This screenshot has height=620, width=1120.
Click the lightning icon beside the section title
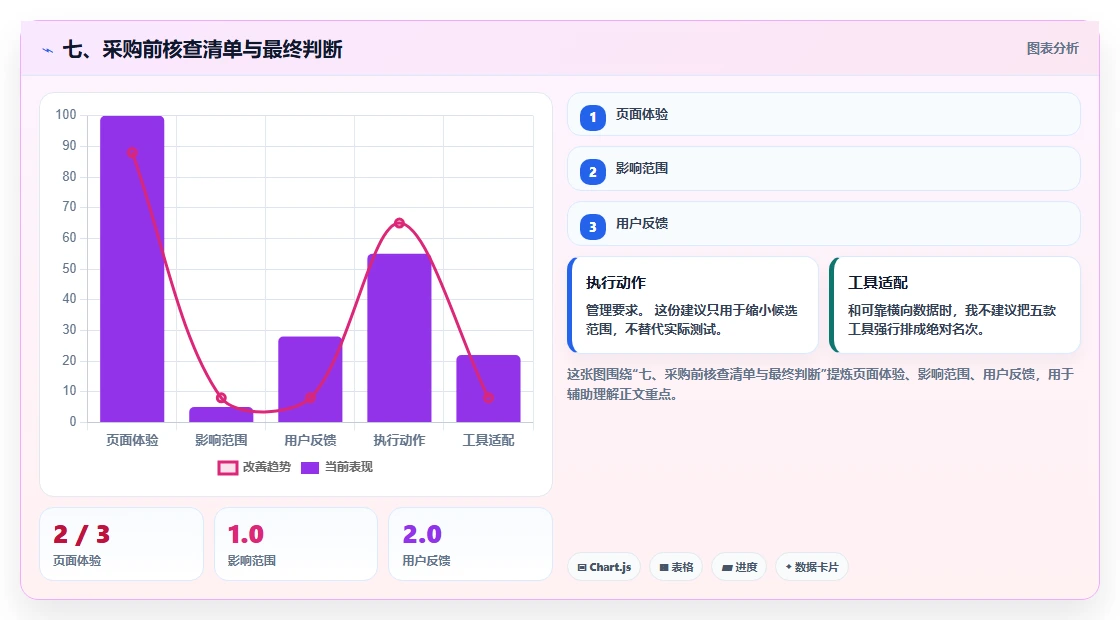pyautogui.click(x=48, y=50)
